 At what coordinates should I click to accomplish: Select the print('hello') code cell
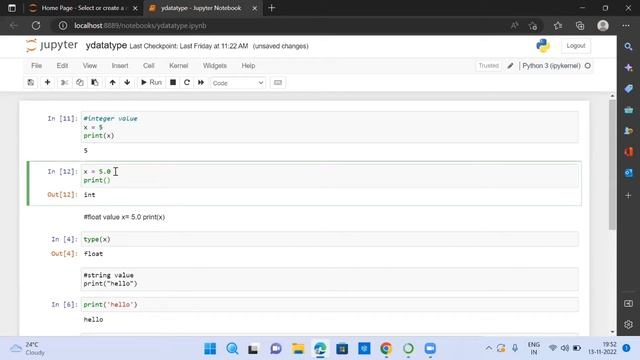[x=329, y=304]
